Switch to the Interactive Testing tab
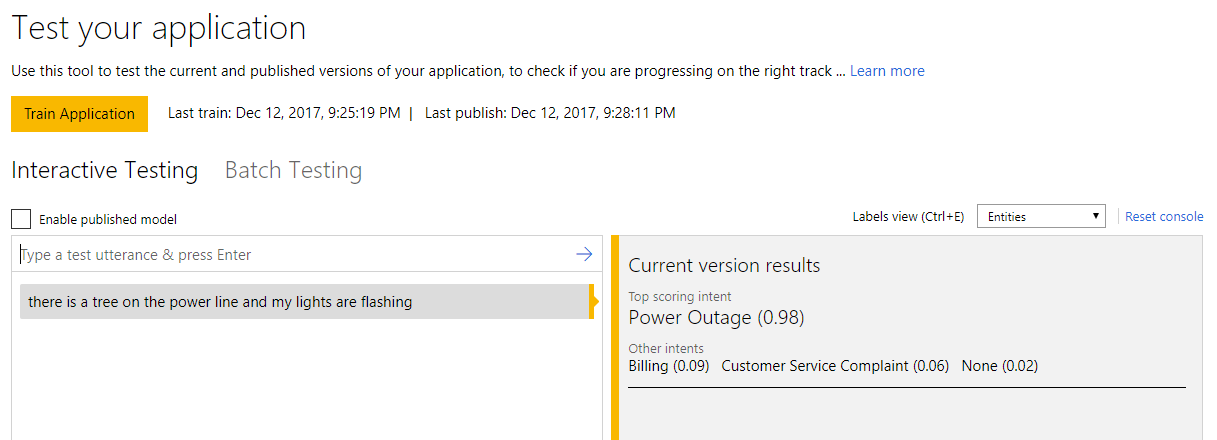 click(104, 171)
